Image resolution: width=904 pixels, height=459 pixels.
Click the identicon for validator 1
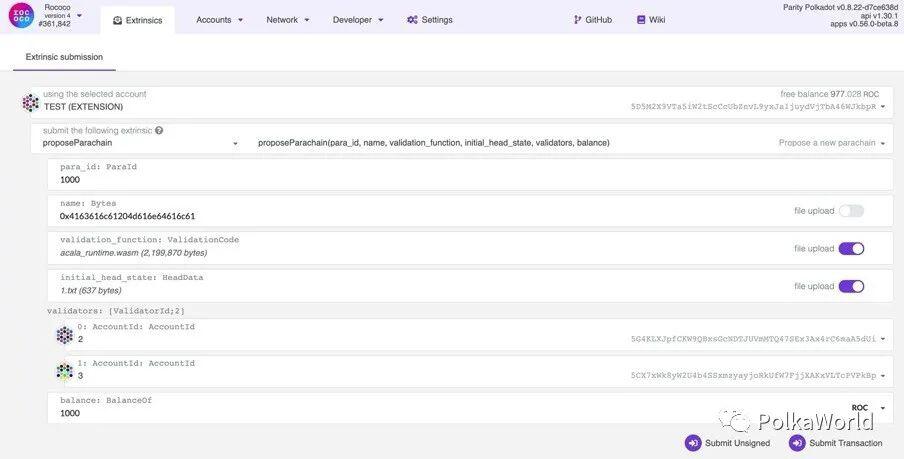coord(65,371)
